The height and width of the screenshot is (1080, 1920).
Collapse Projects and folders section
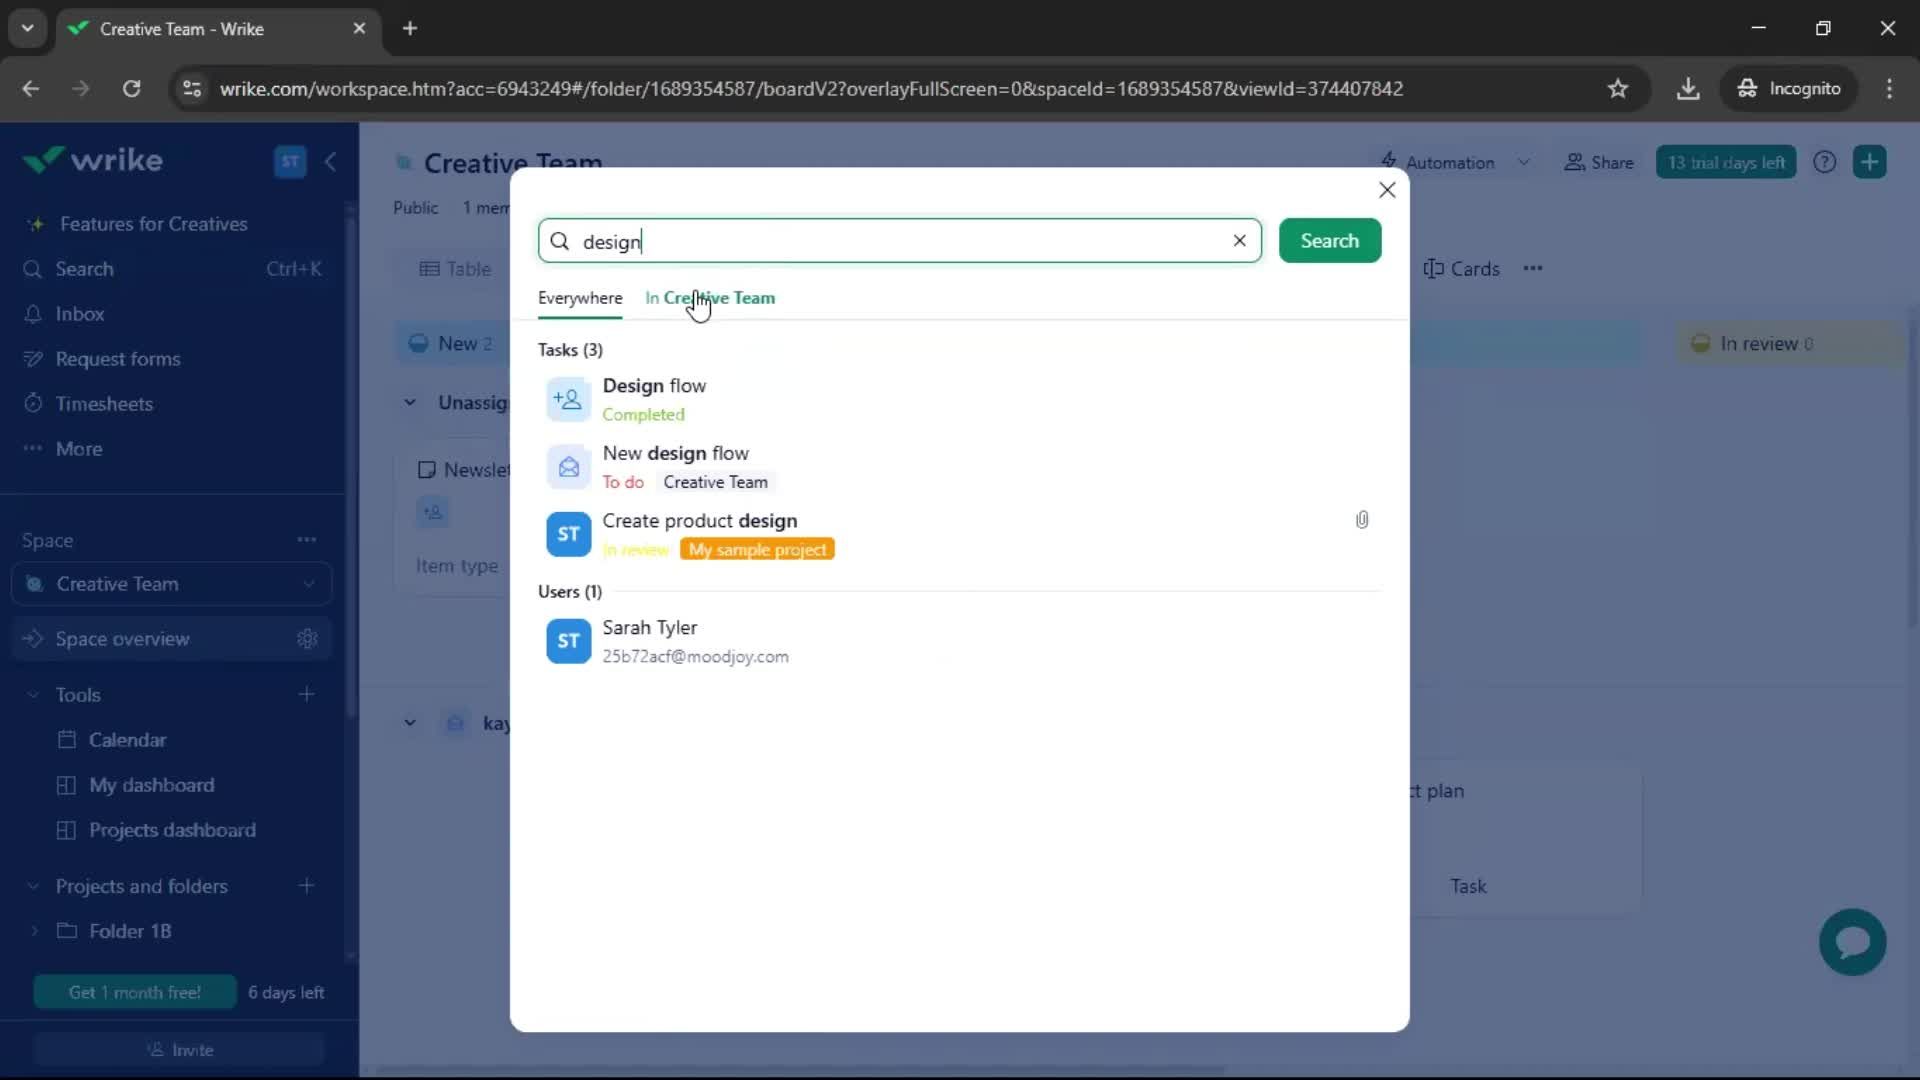(x=33, y=886)
